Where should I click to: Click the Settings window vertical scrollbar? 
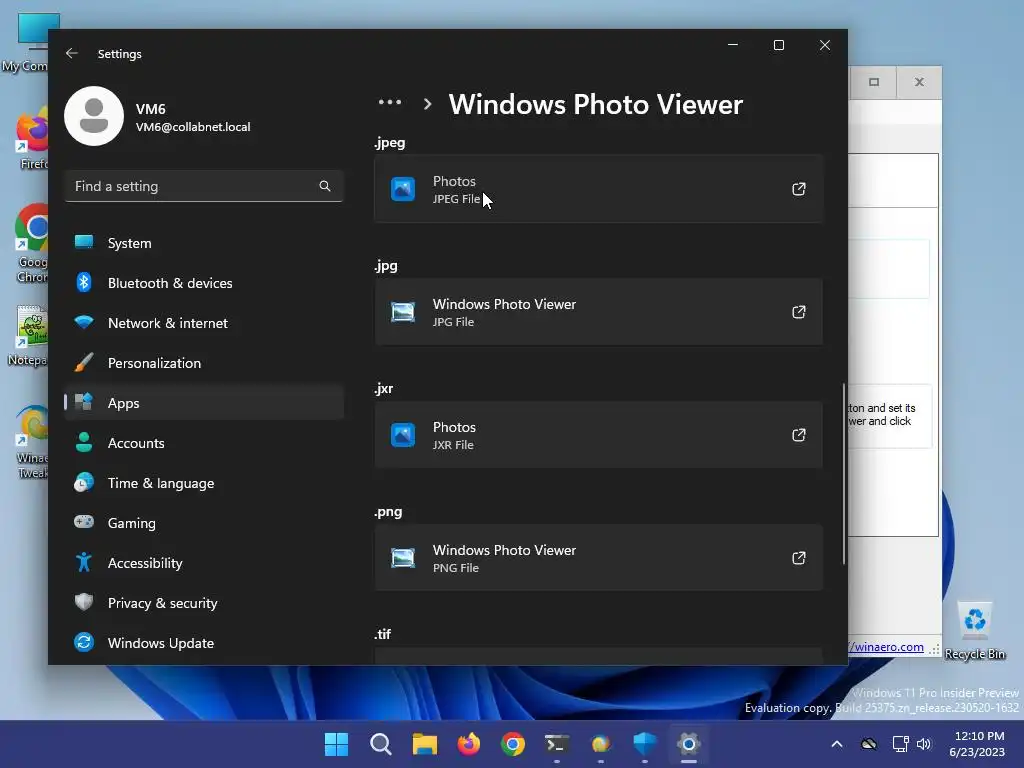tap(844, 473)
